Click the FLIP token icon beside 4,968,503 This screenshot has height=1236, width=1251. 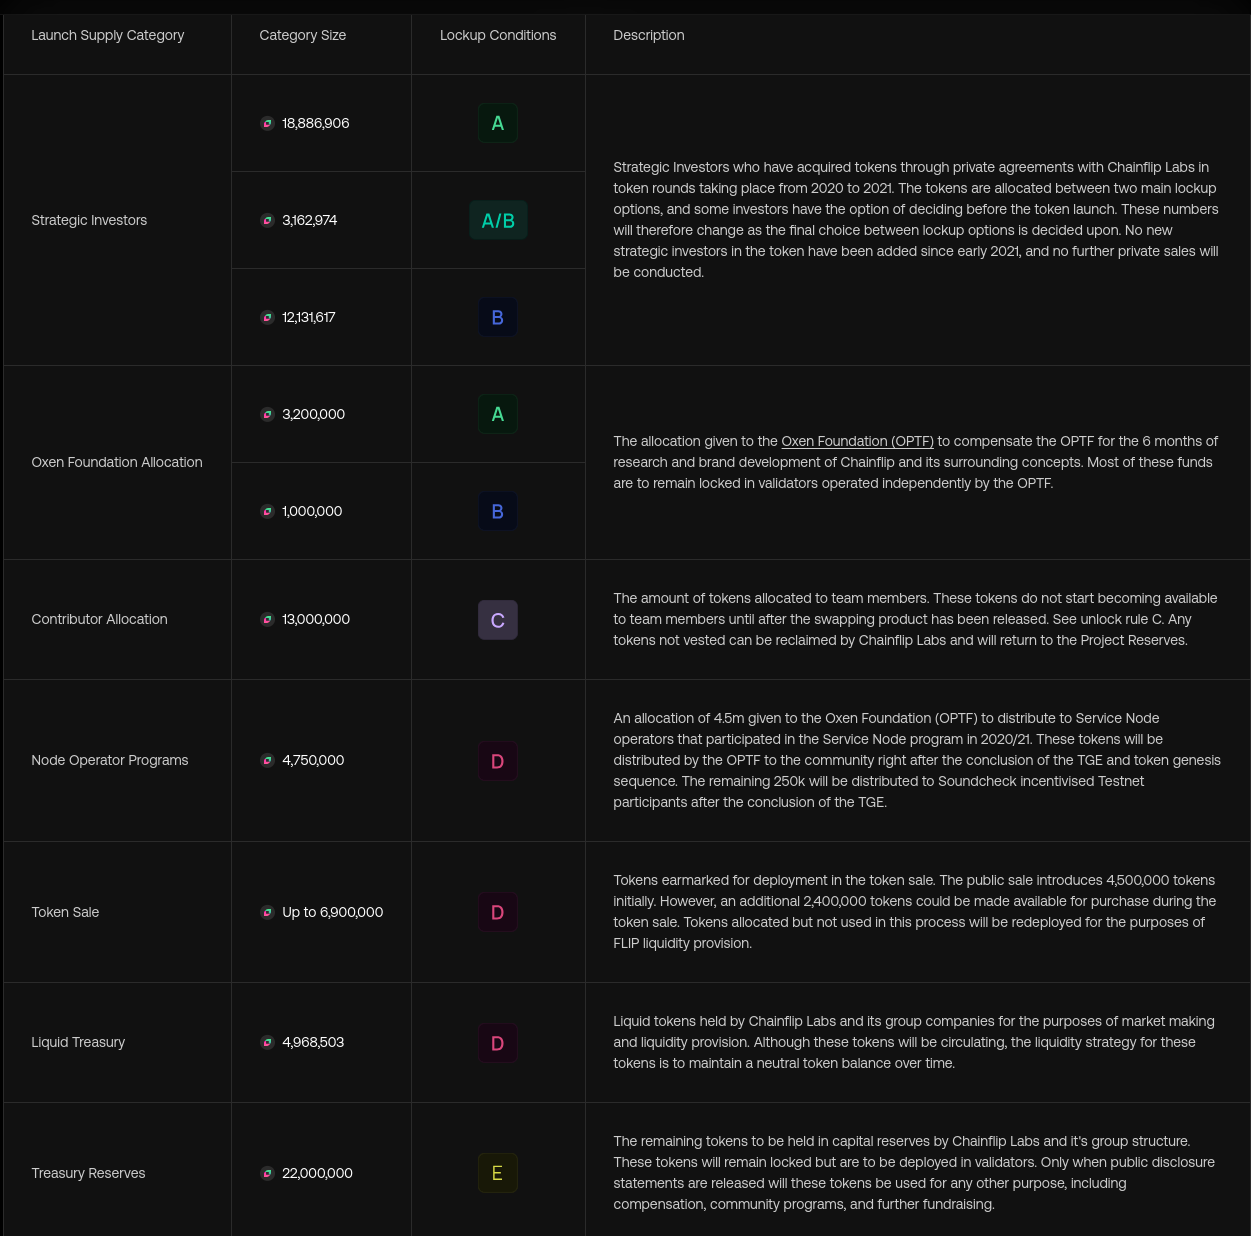(267, 1042)
